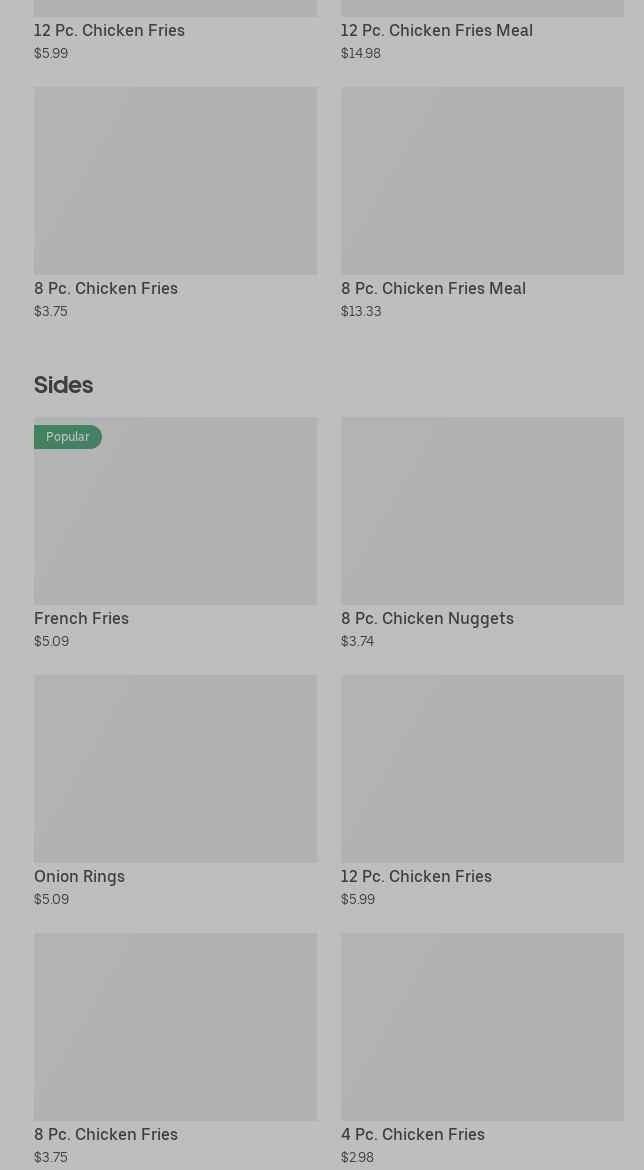This screenshot has height=1170, width=644.
Task: Open the 8 Pc. Chicken Fries image under Sides
Action: [x=175, y=1027]
